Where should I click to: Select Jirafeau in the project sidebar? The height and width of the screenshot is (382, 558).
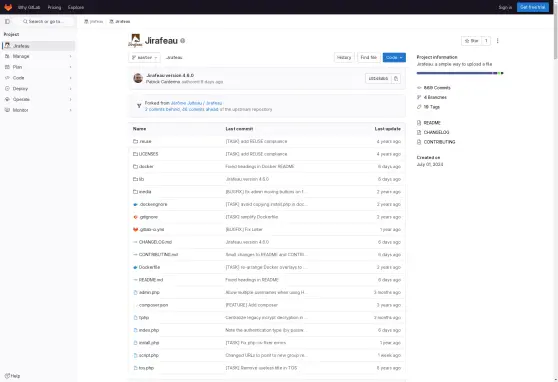(x=38, y=46)
